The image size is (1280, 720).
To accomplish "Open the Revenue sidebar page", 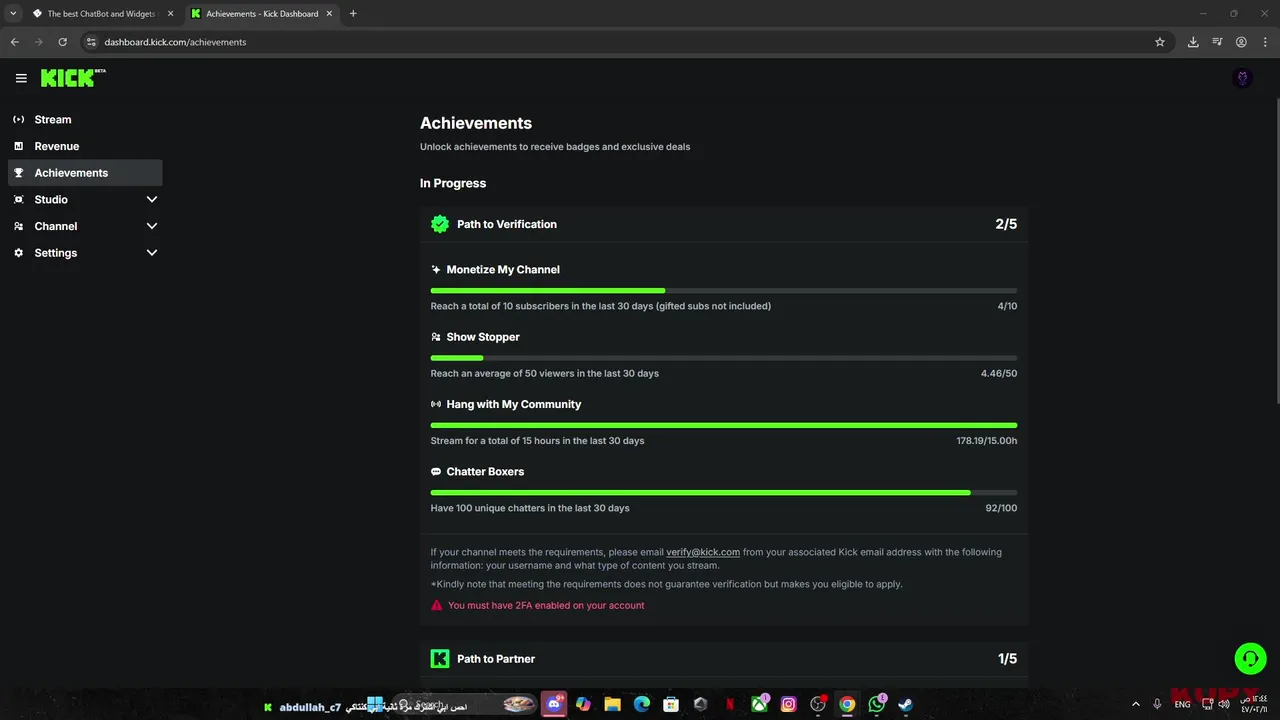I will [x=85, y=146].
